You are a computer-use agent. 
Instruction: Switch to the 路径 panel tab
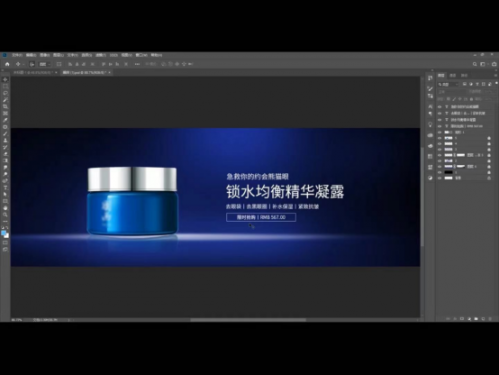(x=464, y=76)
